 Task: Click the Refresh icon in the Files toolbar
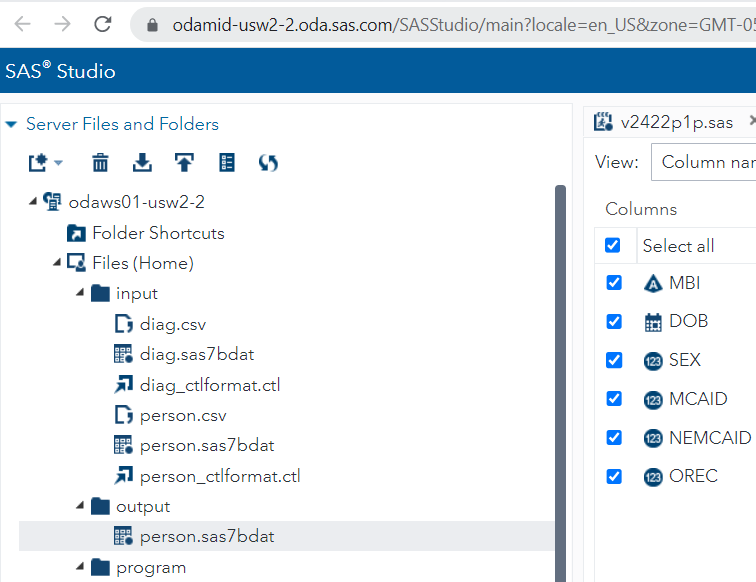click(x=268, y=162)
